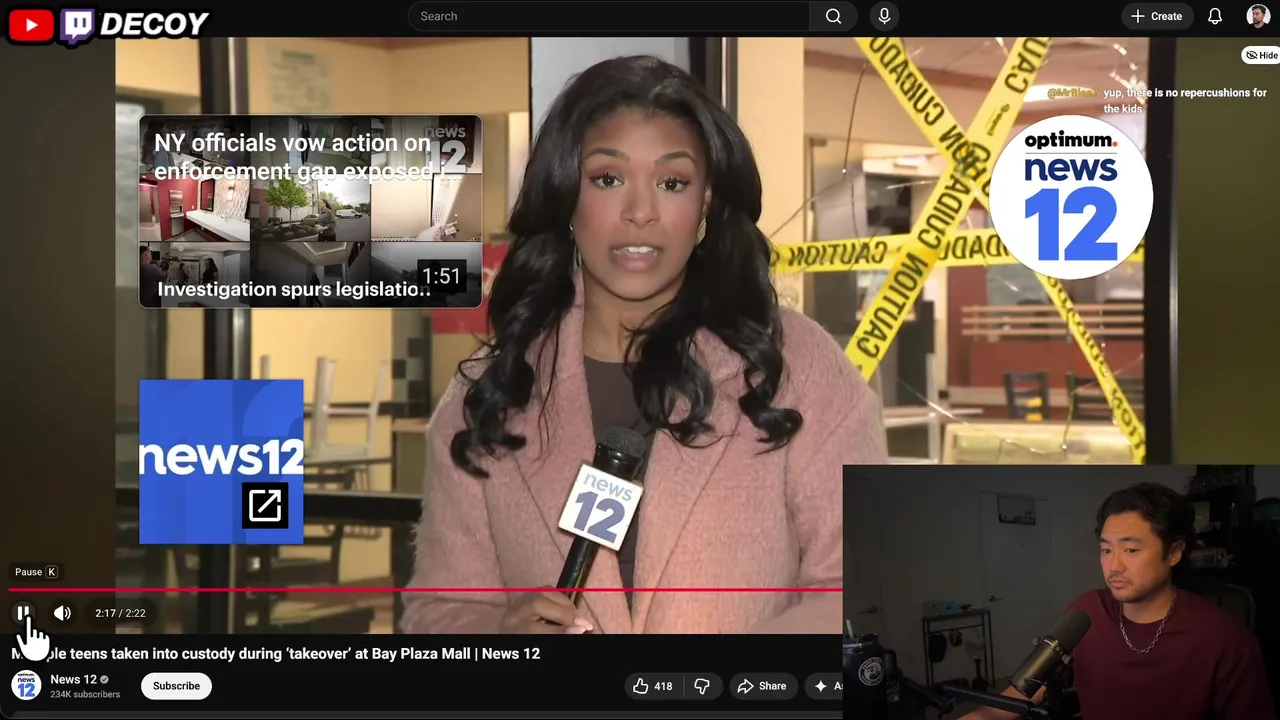Open the news12 external link card
1280x720 pixels.
click(221, 461)
